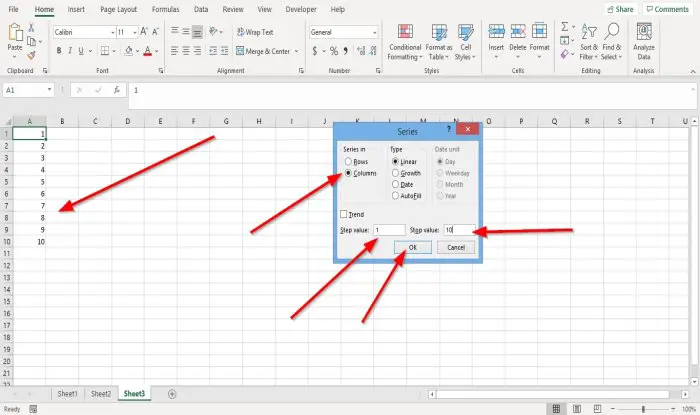Apply Percent Style format
Viewport: 700px width, 415px height.
(x=333, y=51)
